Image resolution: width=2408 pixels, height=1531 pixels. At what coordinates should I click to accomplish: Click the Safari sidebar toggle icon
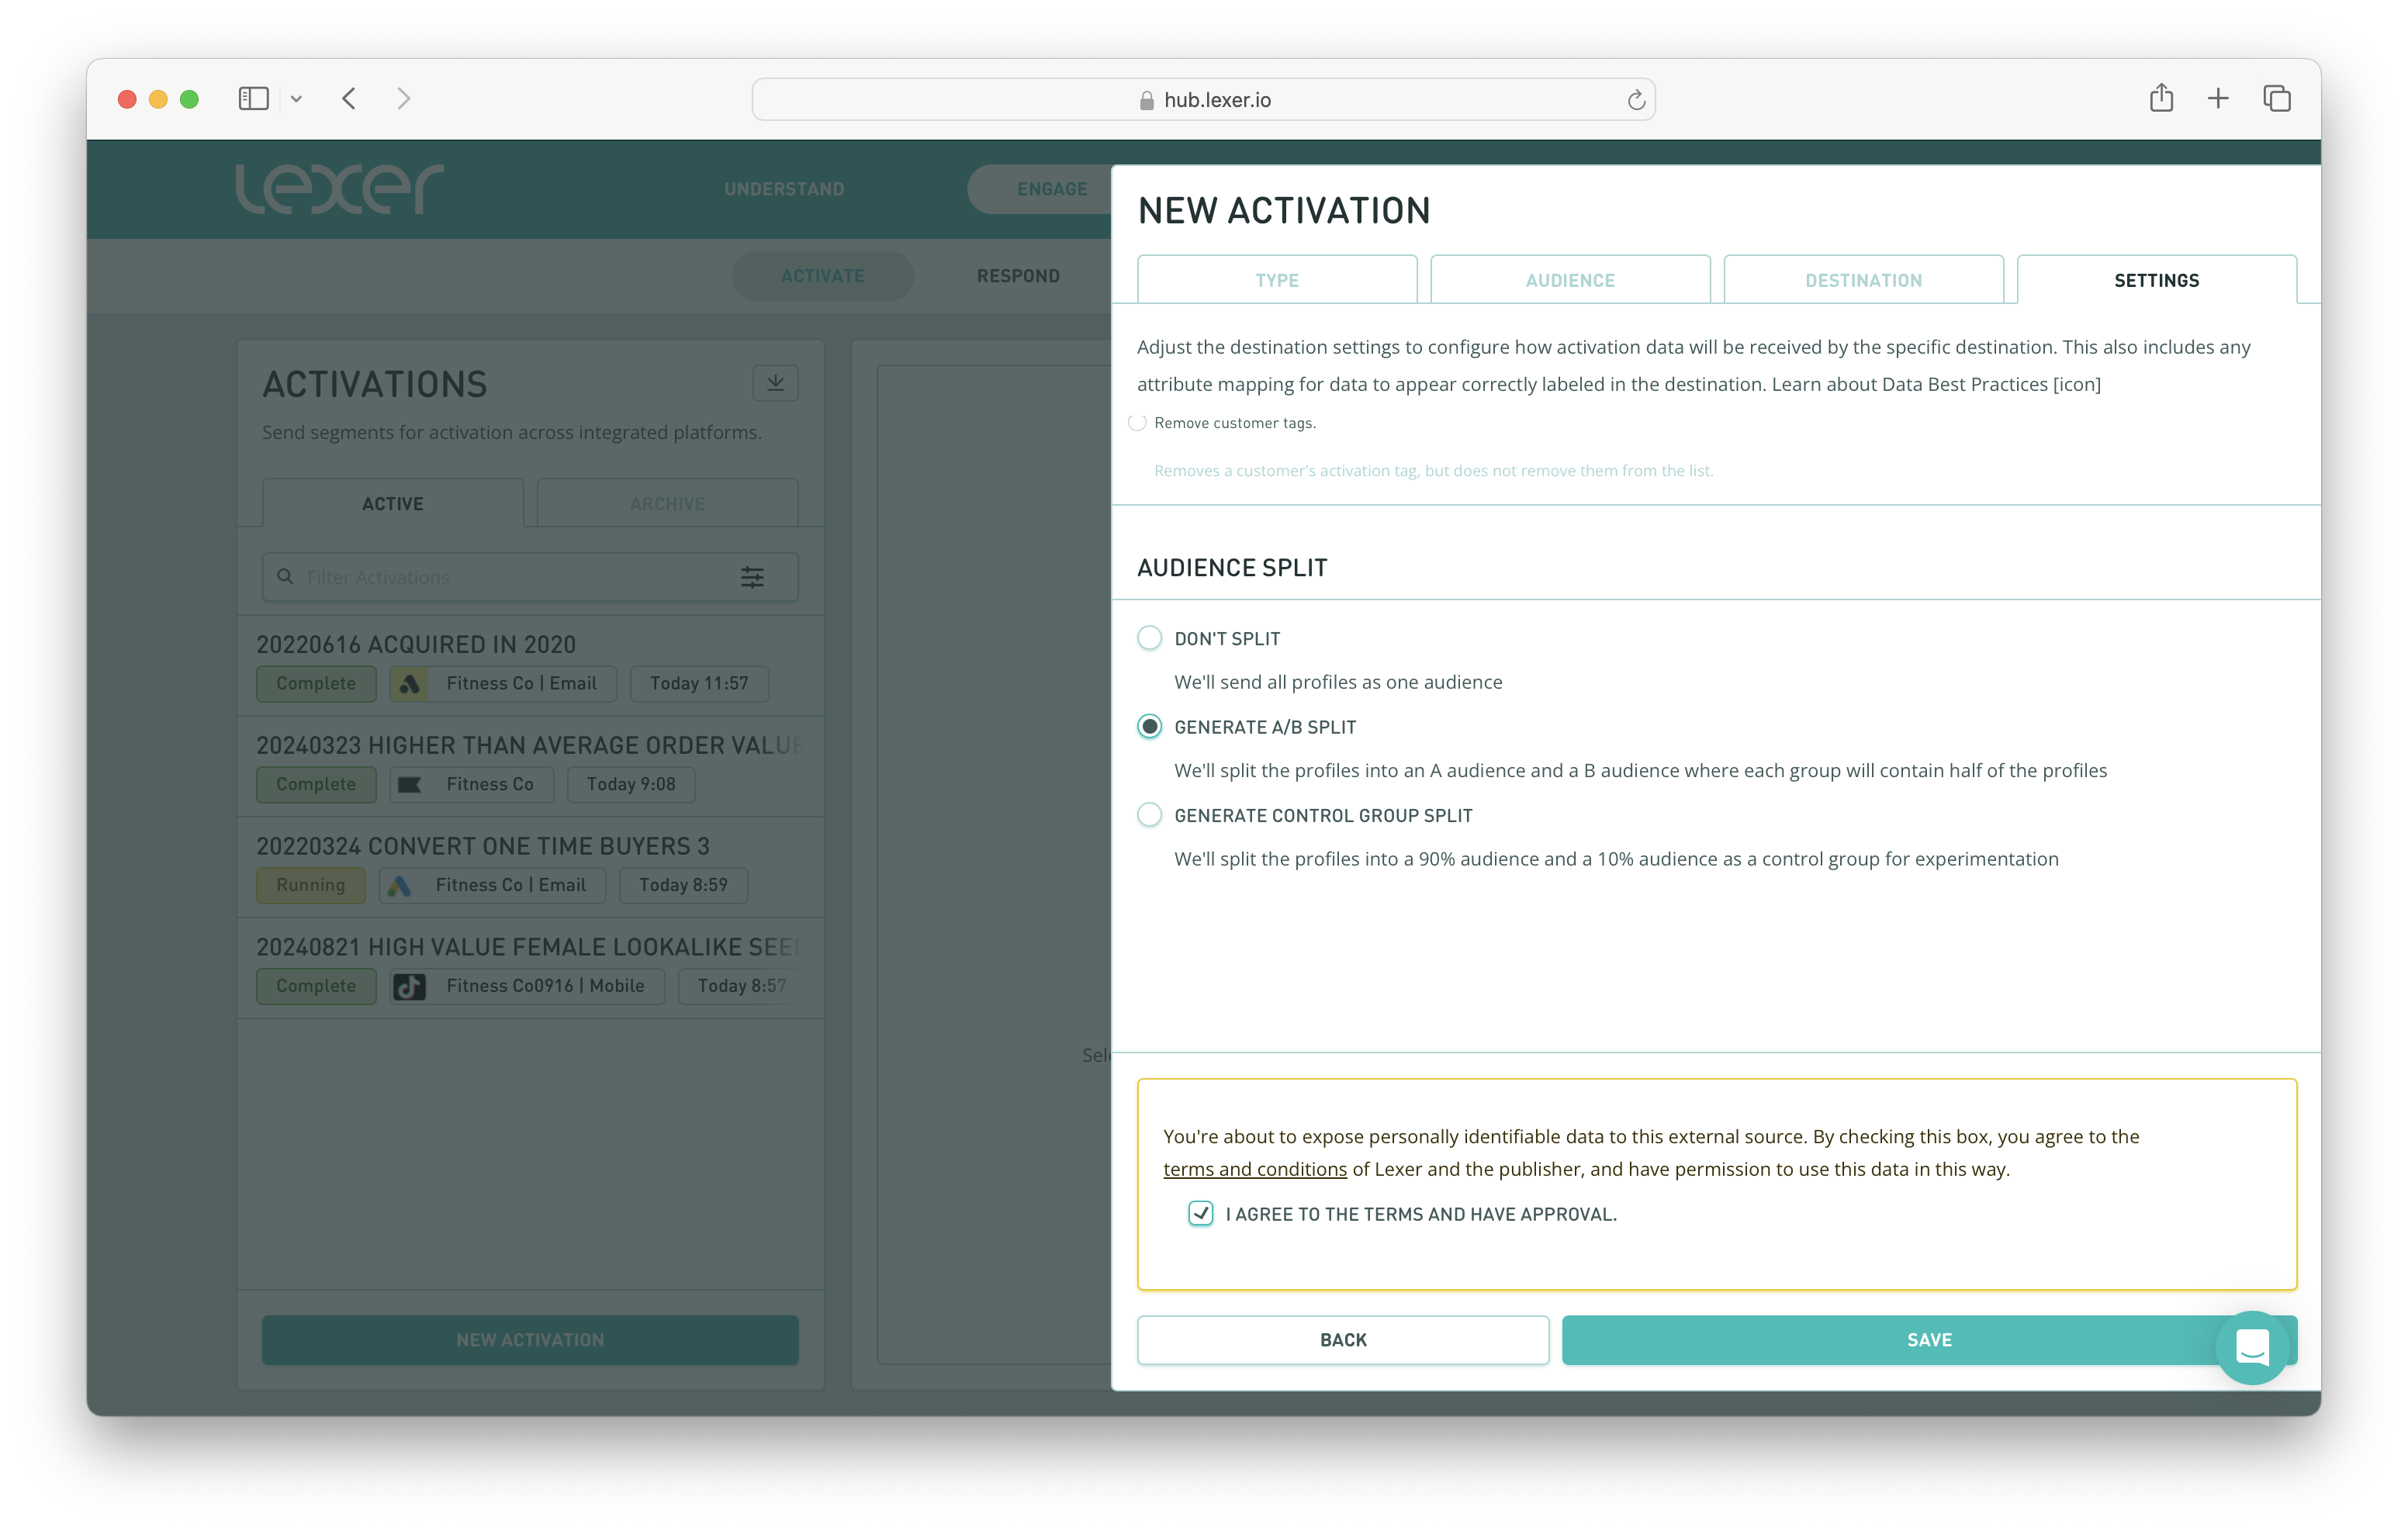click(254, 99)
